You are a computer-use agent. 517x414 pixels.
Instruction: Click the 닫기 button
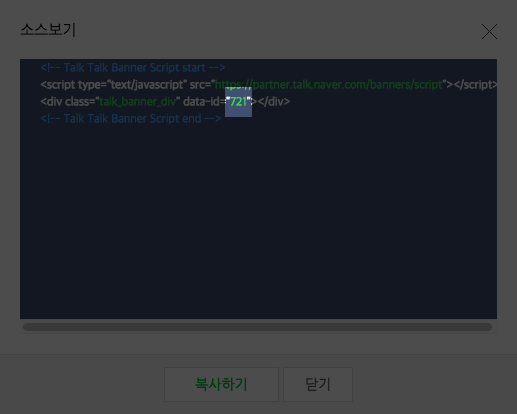[x=318, y=384]
